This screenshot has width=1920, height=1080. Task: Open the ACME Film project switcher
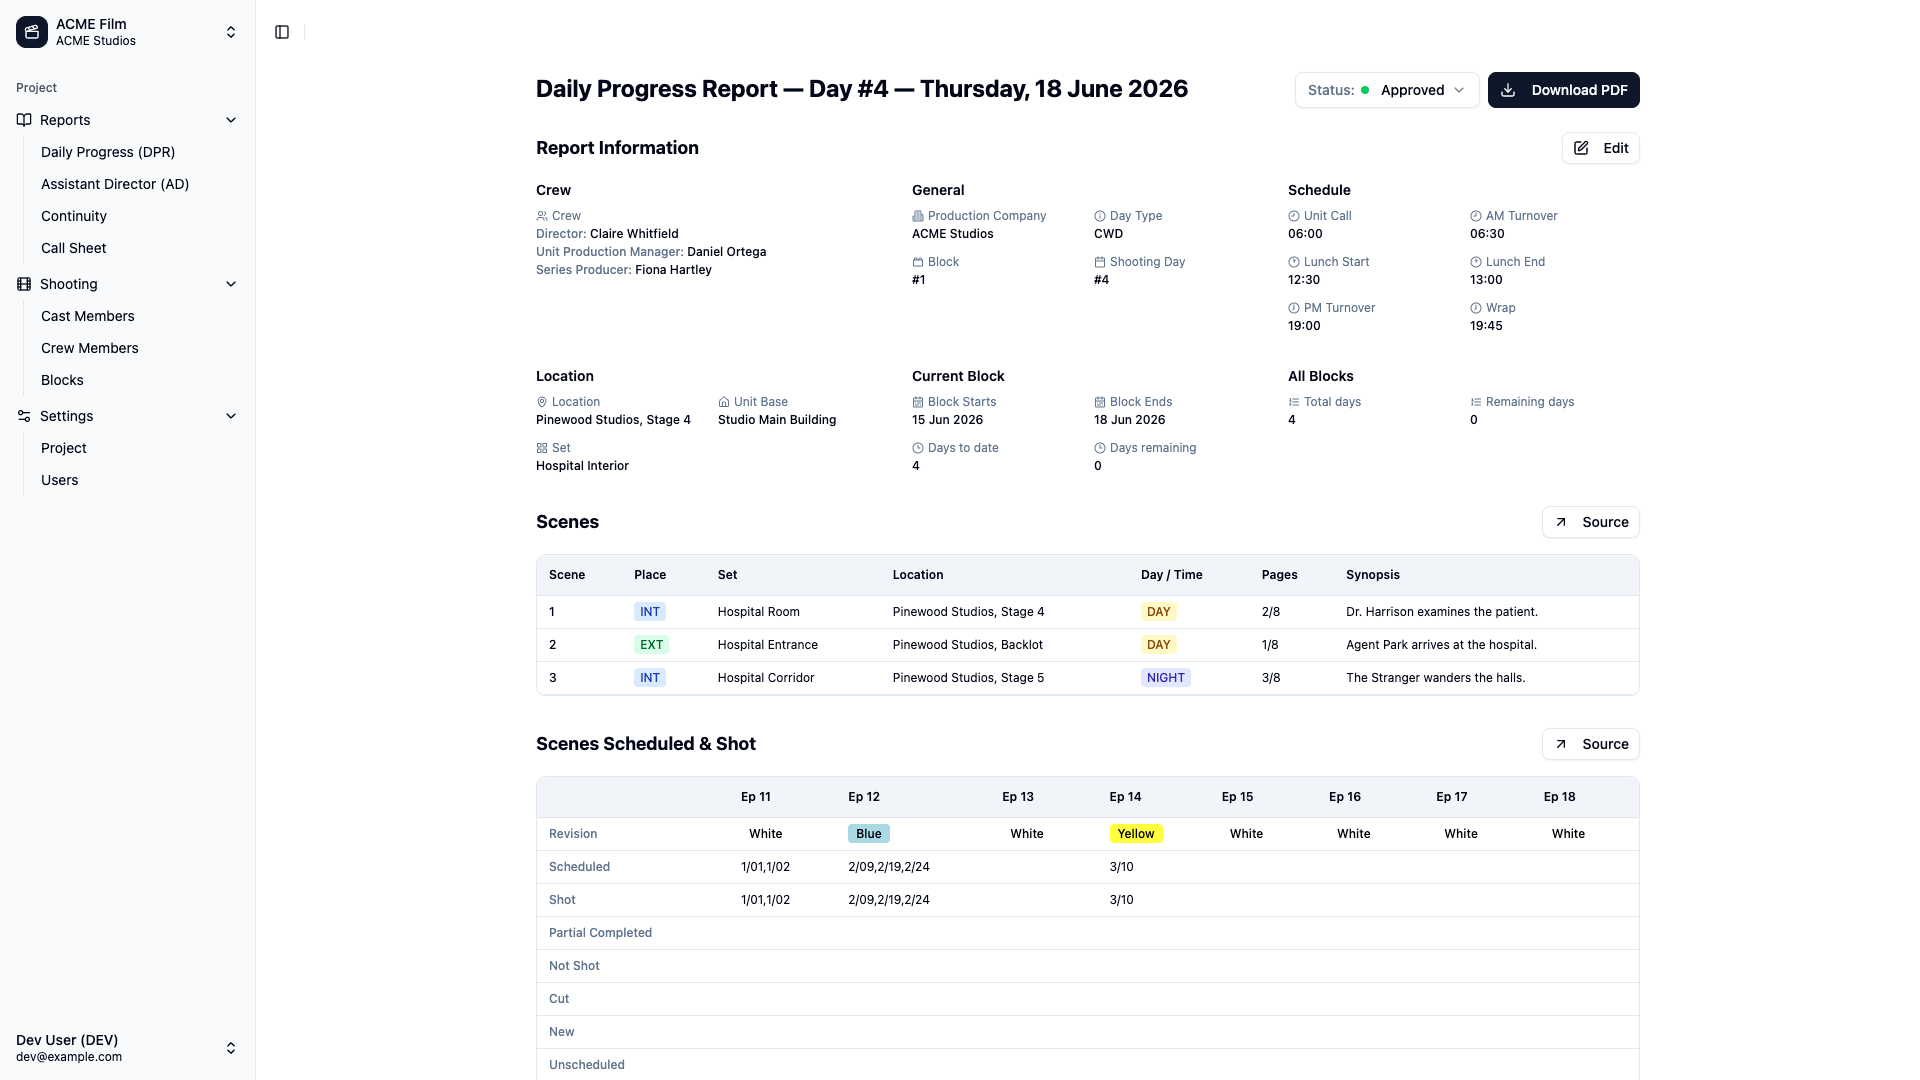click(128, 32)
